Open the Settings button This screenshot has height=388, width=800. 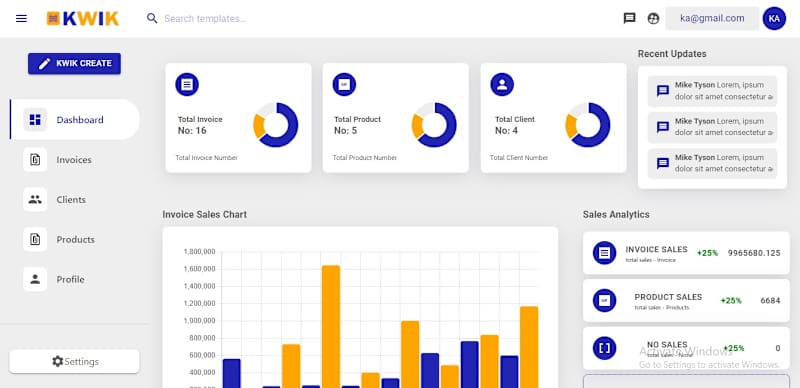[74, 361]
